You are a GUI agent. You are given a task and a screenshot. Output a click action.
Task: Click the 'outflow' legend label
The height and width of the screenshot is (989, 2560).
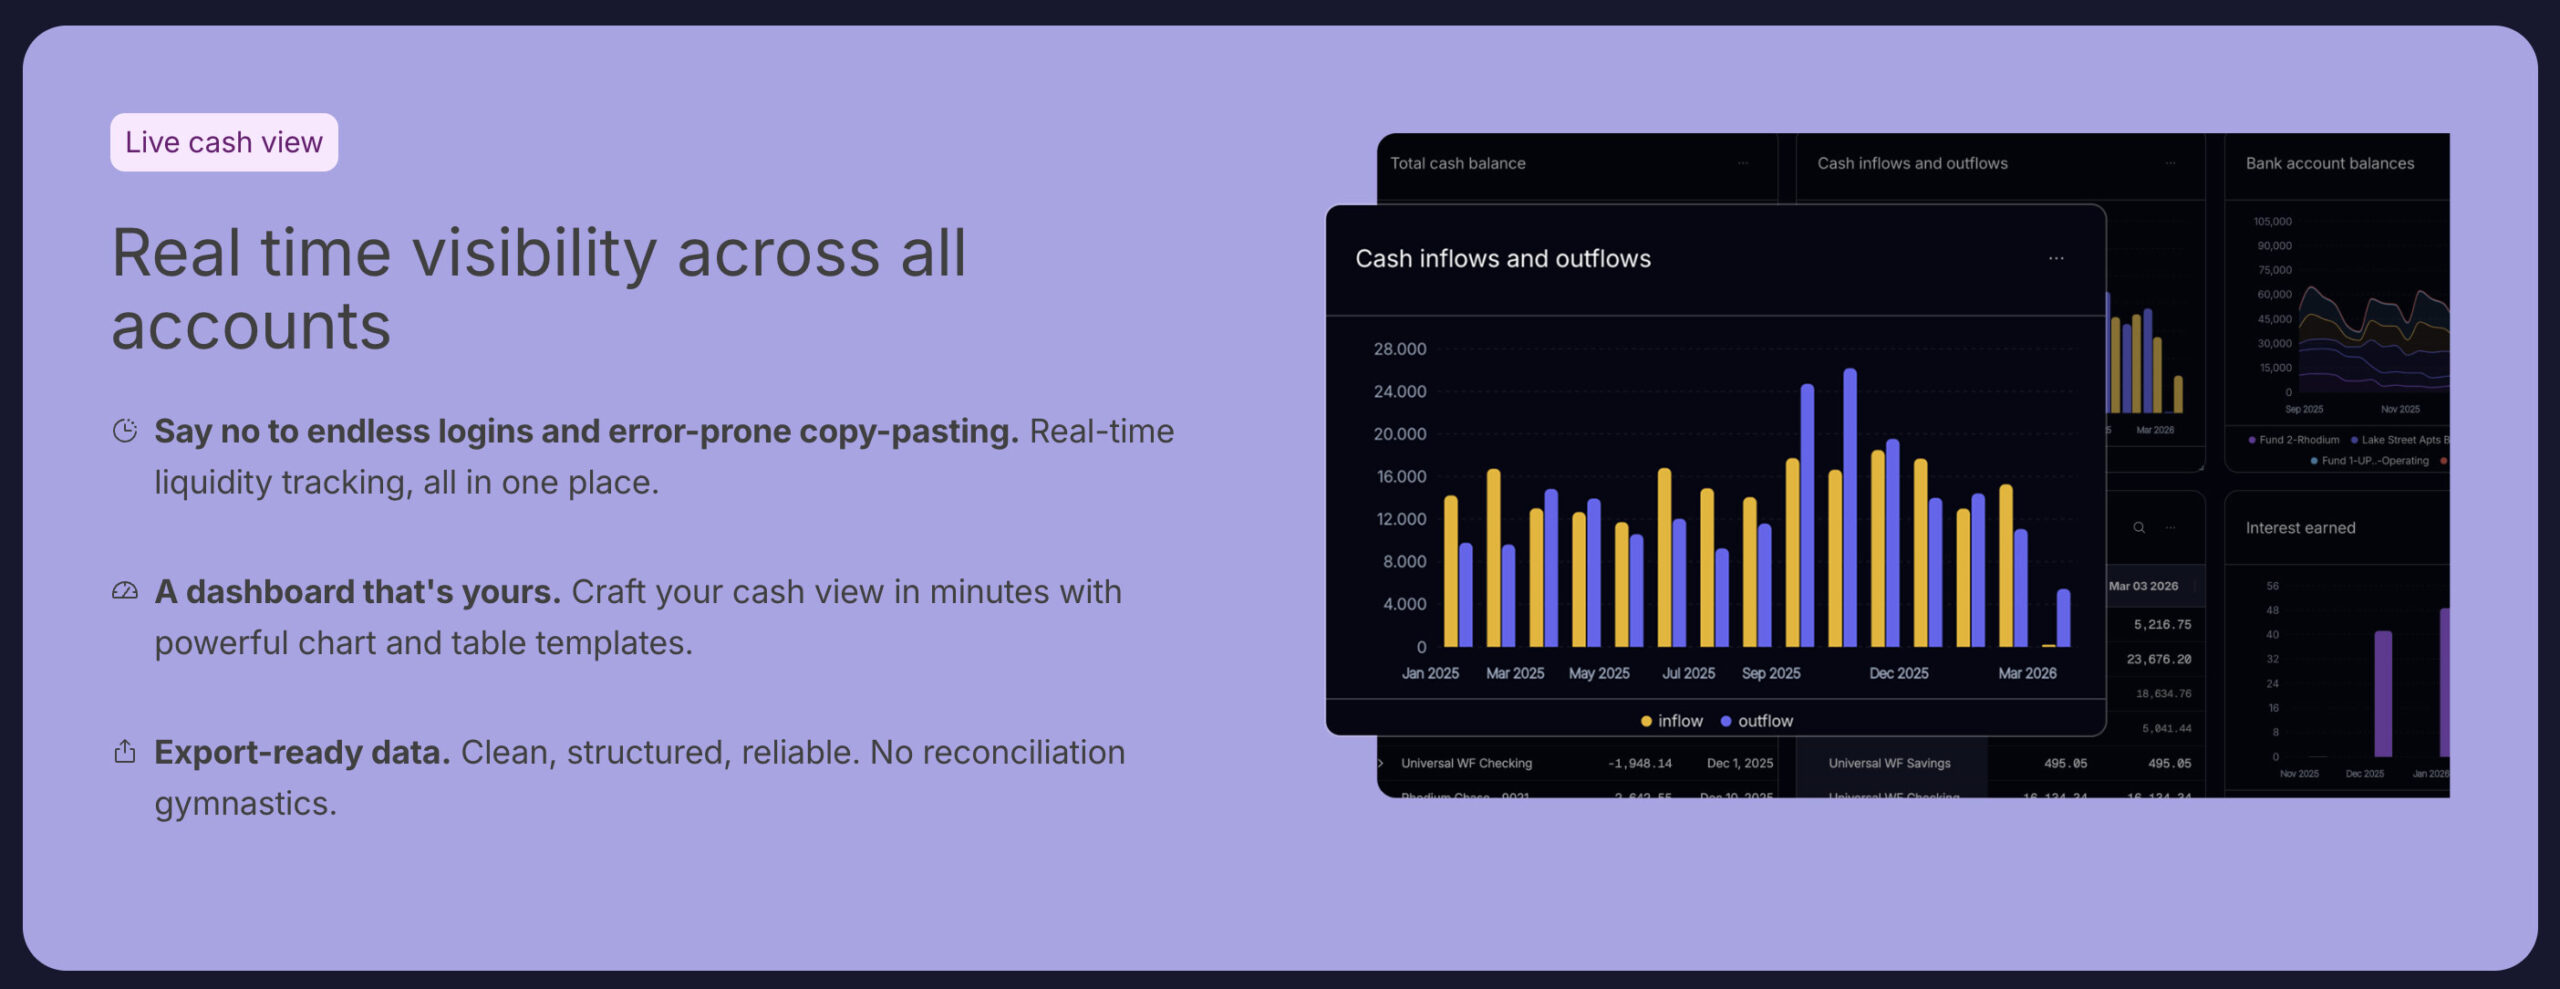[1765, 721]
